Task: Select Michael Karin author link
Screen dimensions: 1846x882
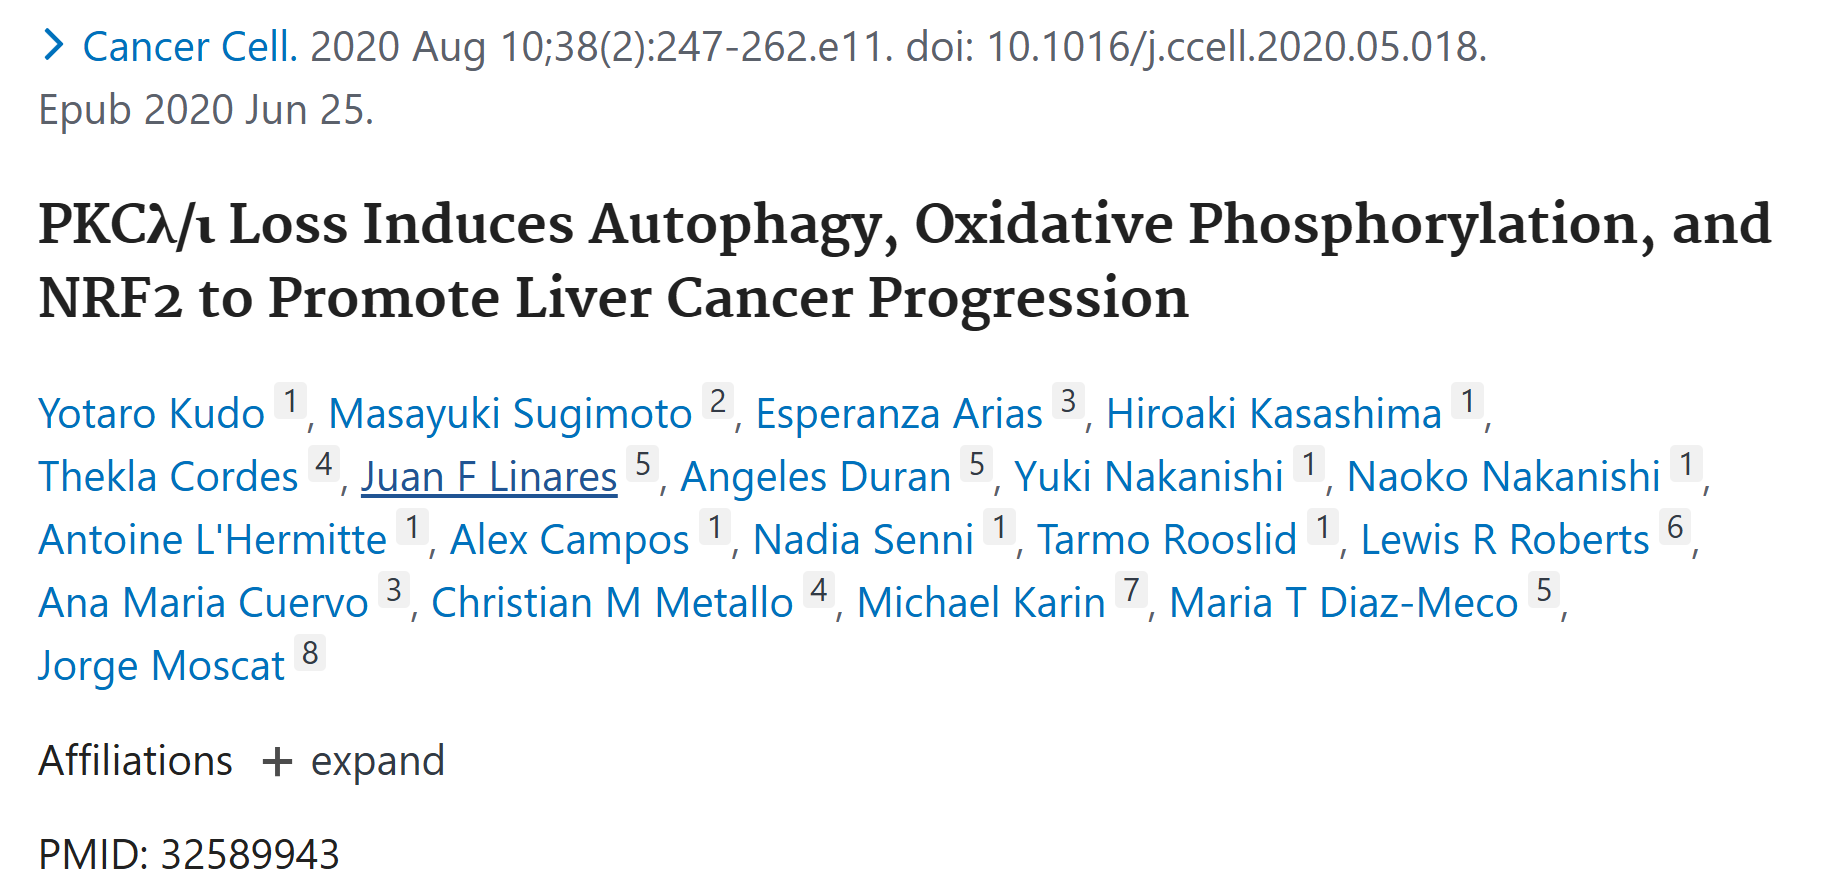Action: [980, 603]
